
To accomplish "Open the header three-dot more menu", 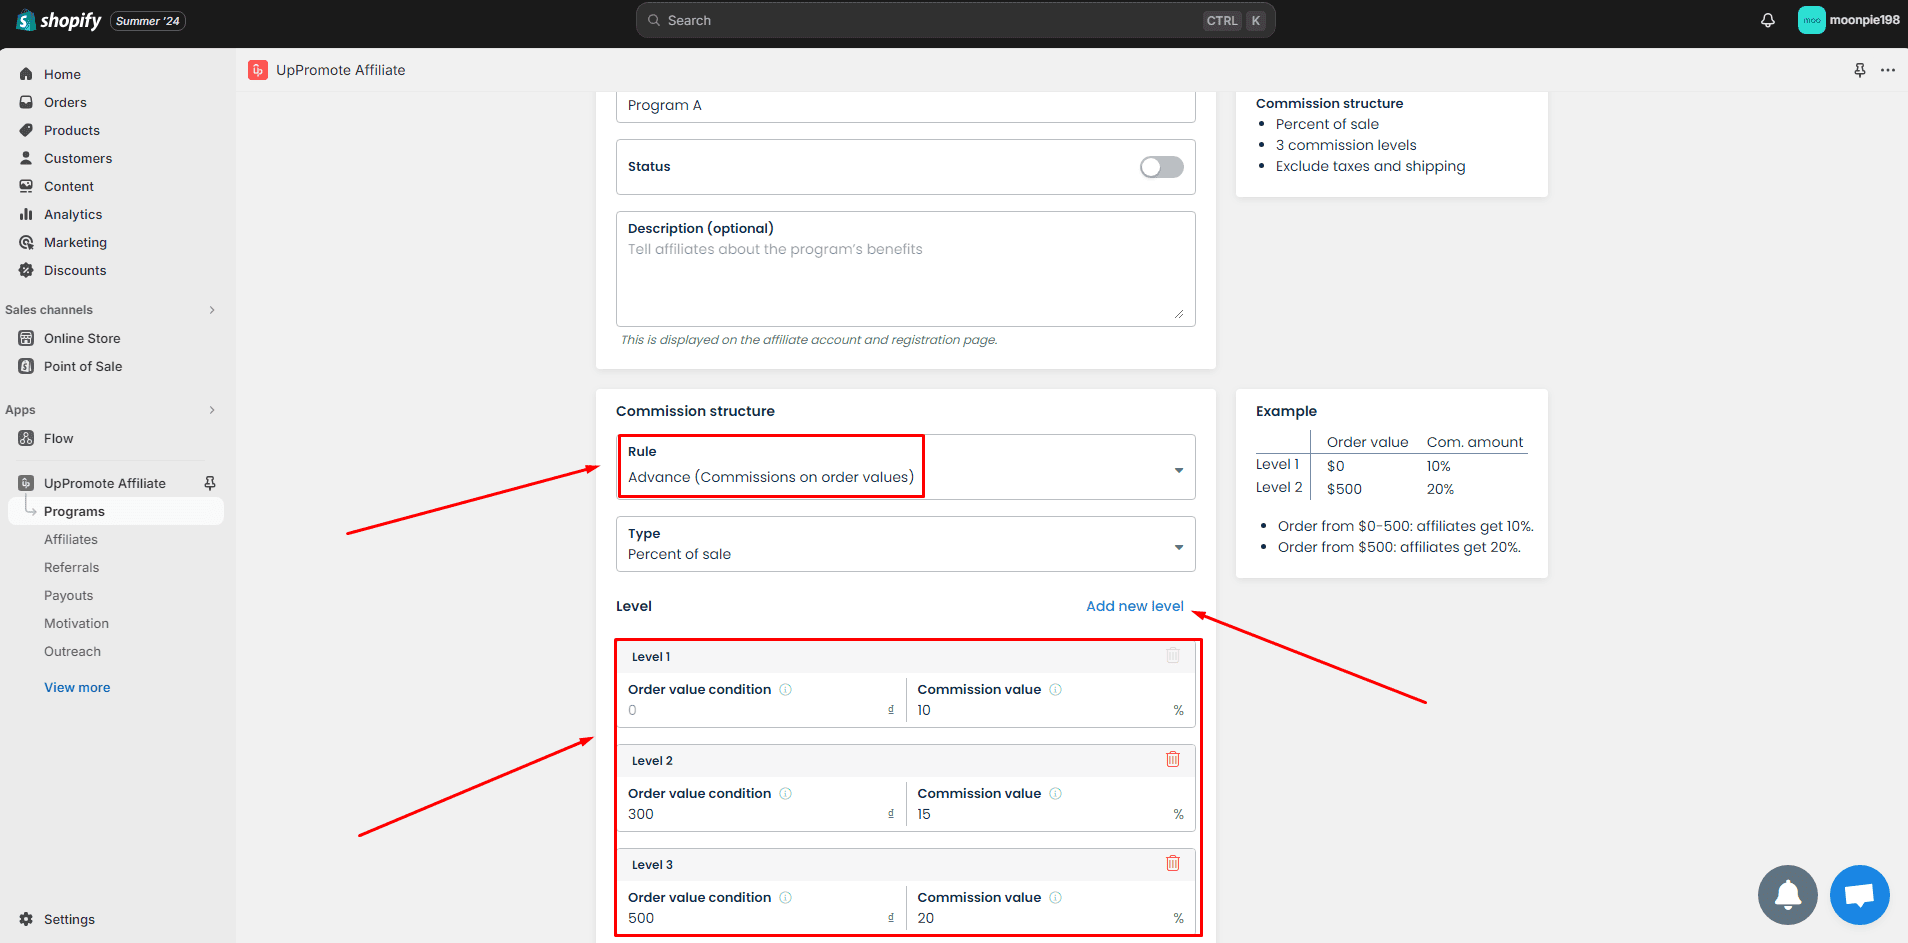I will pyautogui.click(x=1888, y=70).
